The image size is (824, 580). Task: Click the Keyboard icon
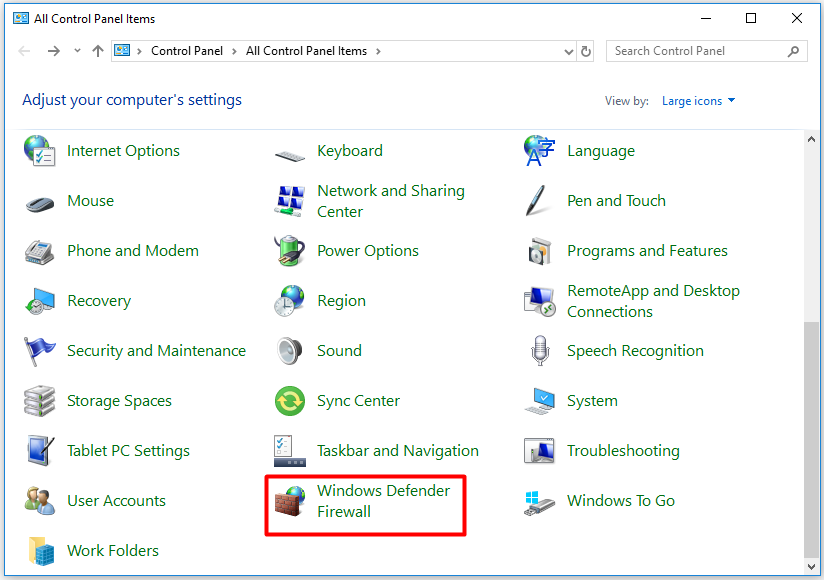click(x=290, y=156)
